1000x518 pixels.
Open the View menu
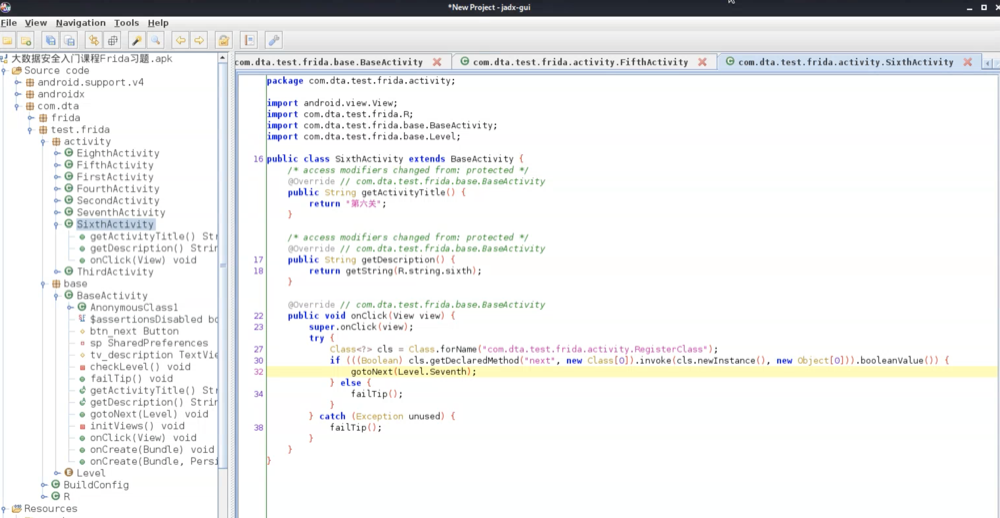36,23
